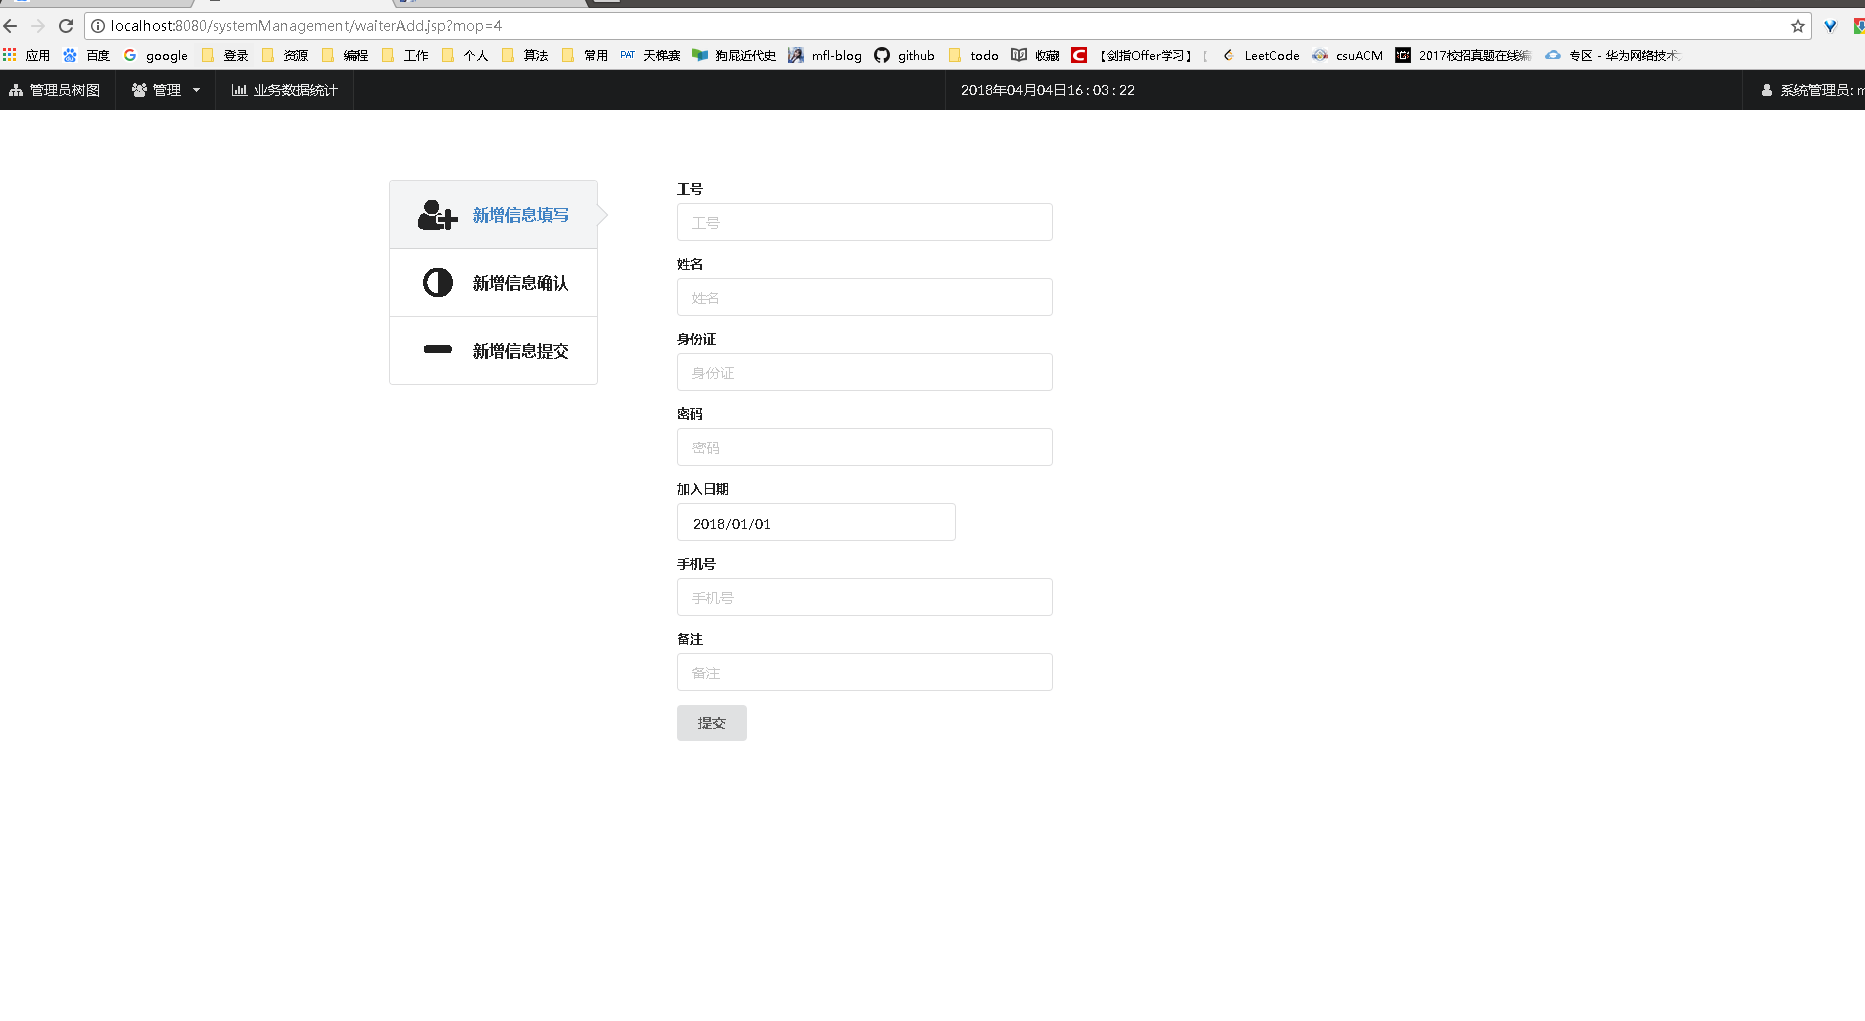
Task: Open the 登录 bookmark folder
Action: (x=225, y=55)
